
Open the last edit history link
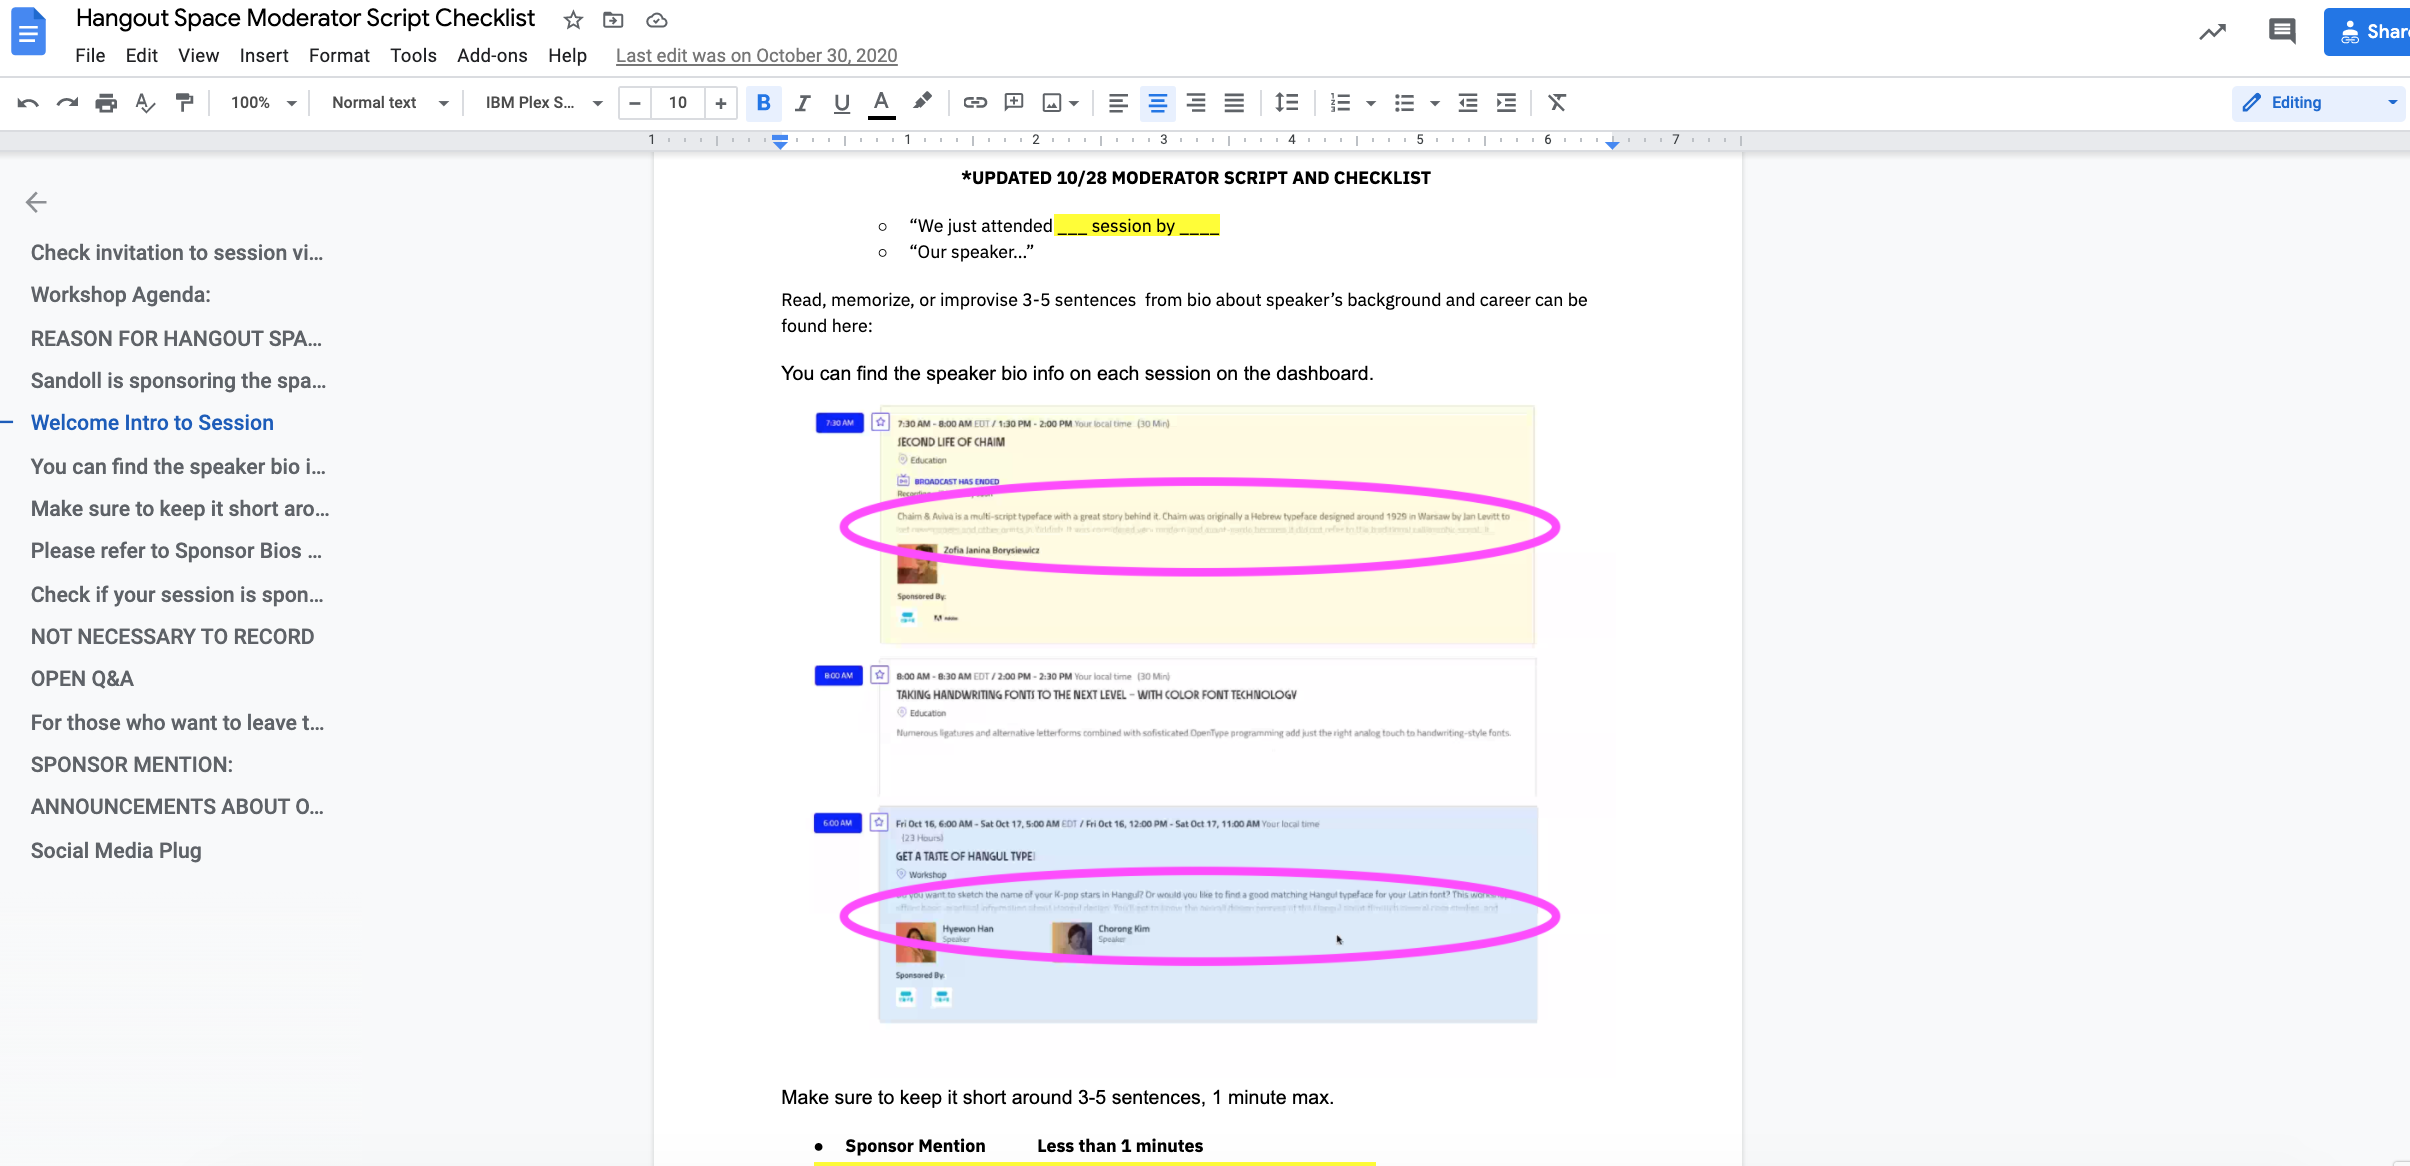[756, 56]
